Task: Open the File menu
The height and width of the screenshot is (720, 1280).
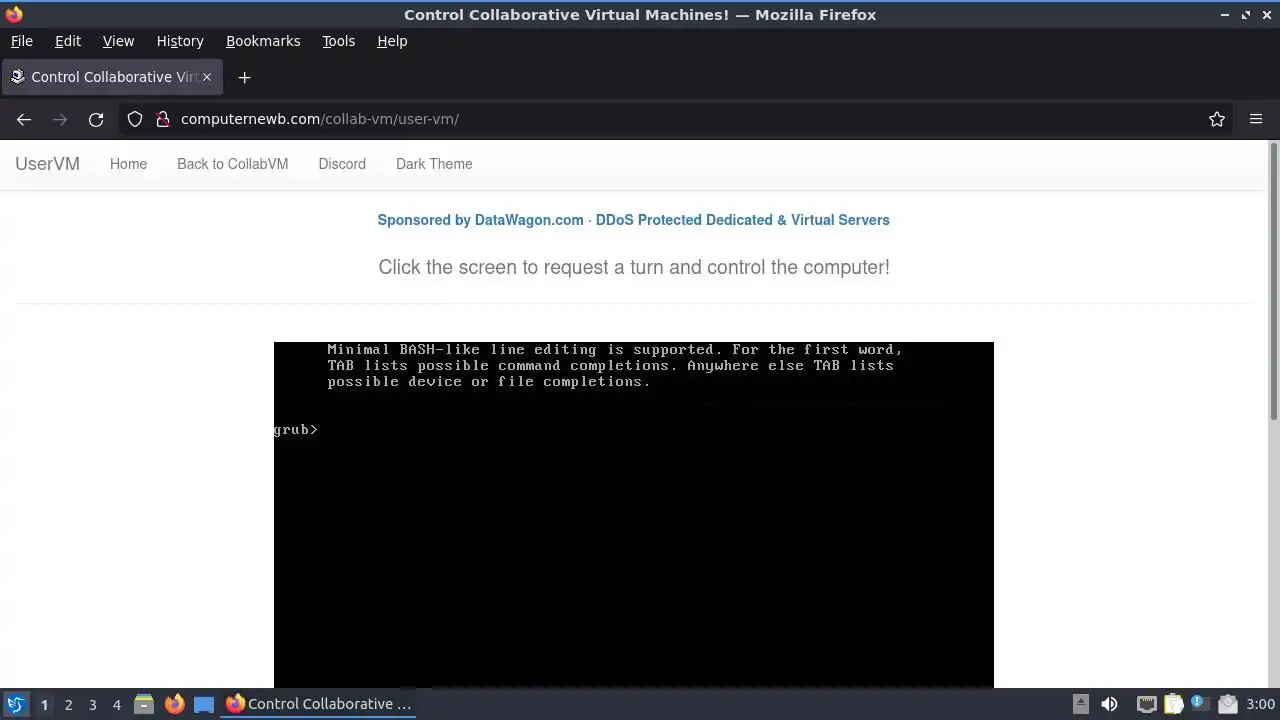Action: [x=22, y=41]
